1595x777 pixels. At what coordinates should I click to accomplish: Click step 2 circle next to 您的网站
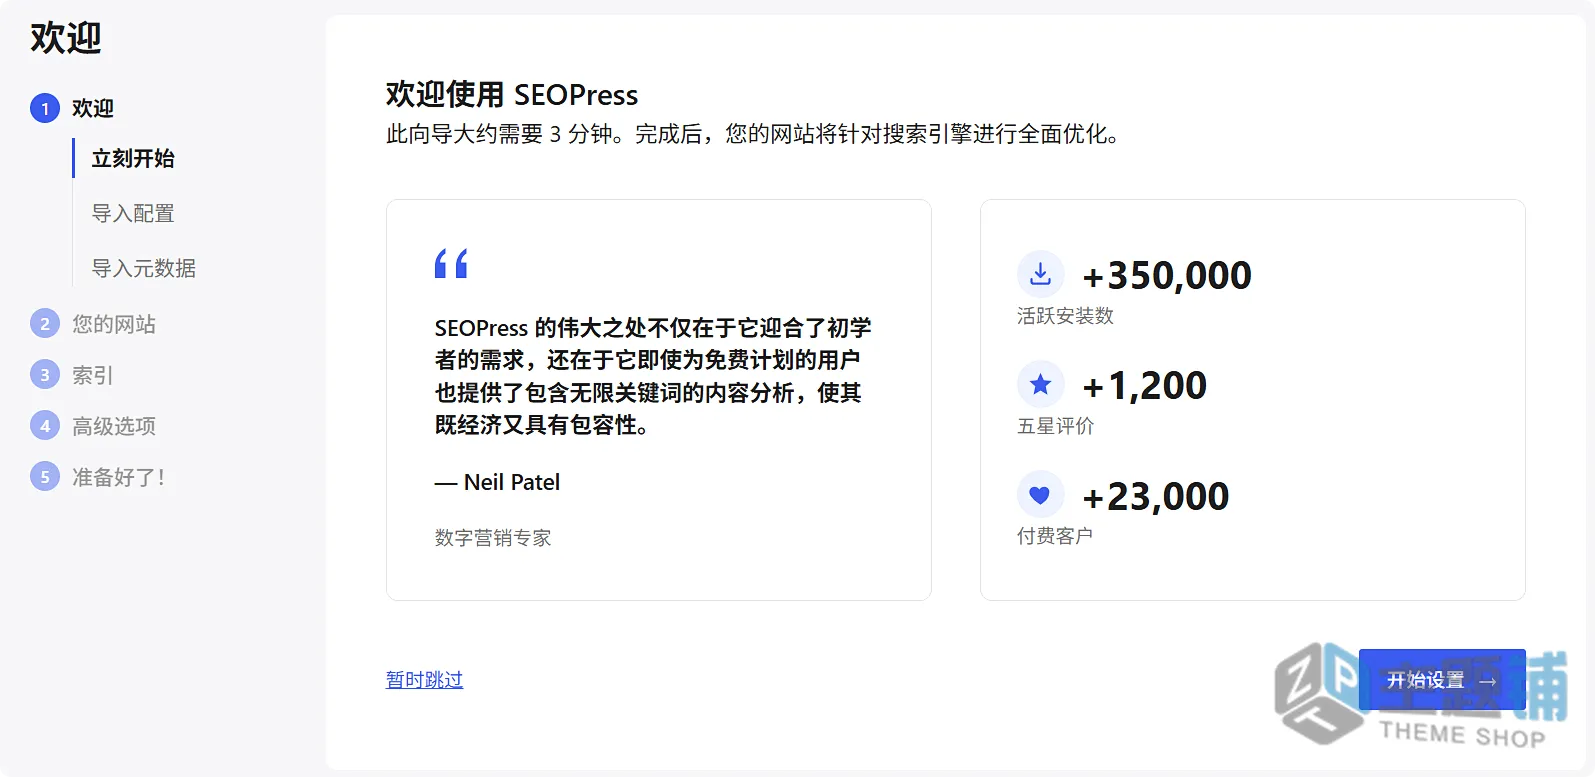pos(45,324)
